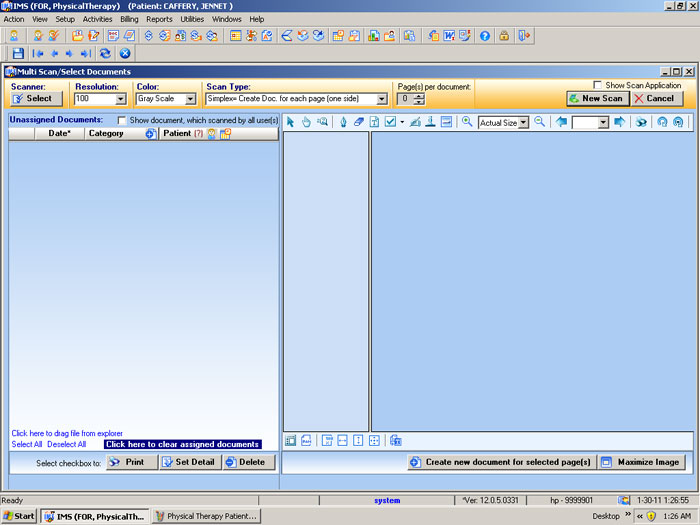Open the Actual Size zoom dropdown
700x525 pixels.
click(x=524, y=122)
